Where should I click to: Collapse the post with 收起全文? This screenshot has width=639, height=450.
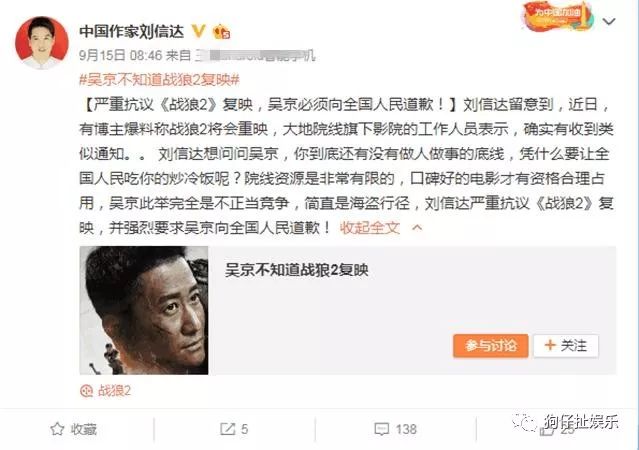[x=370, y=227]
